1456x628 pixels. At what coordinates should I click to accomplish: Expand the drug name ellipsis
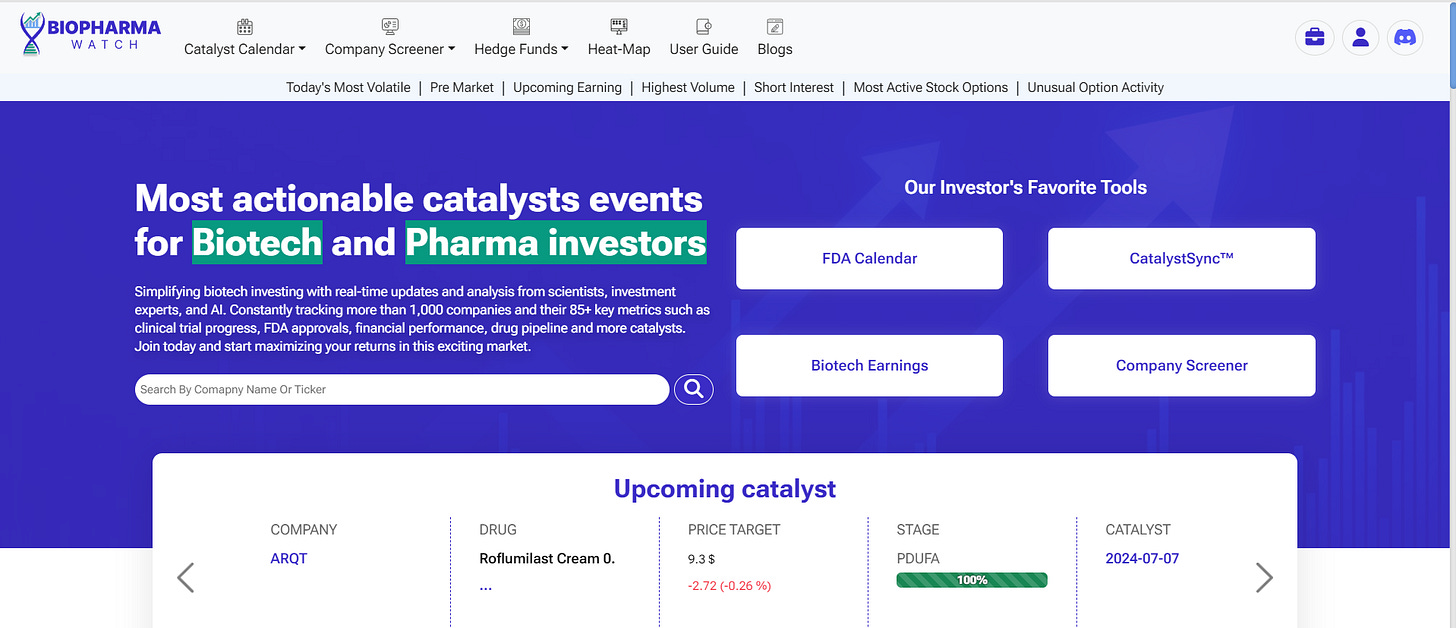point(486,586)
